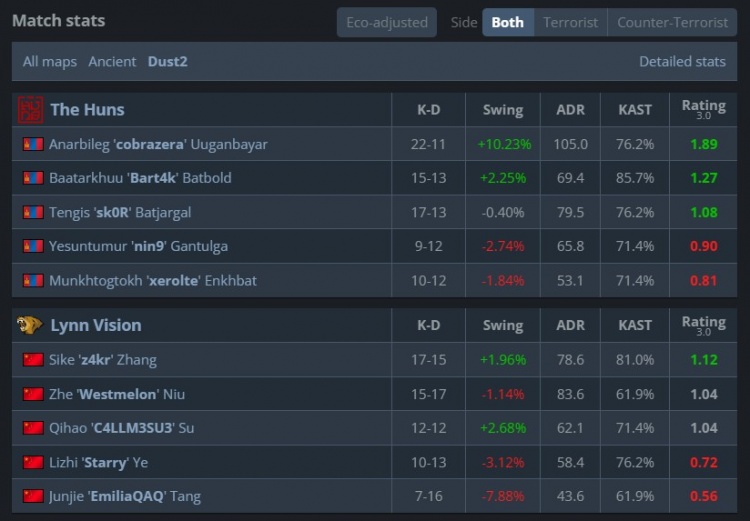Click the flag beside EmiliaQAQ
This screenshot has width=750, height=521.
(x=33, y=496)
